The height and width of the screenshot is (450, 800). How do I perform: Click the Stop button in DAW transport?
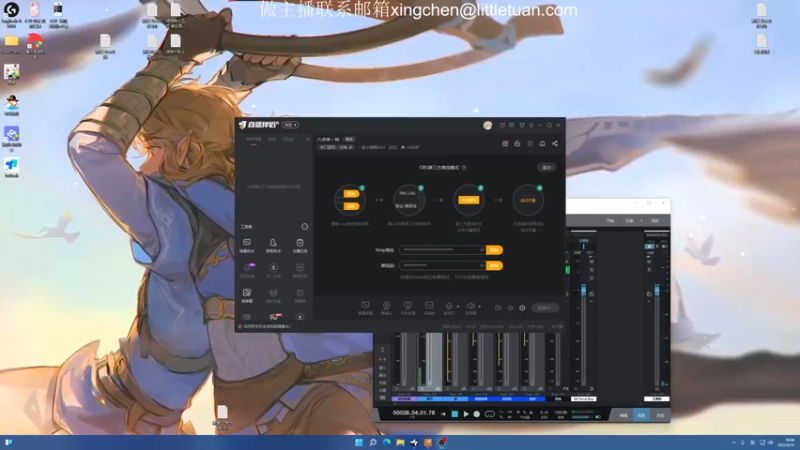pyautogui.click(x=455, y=414)
